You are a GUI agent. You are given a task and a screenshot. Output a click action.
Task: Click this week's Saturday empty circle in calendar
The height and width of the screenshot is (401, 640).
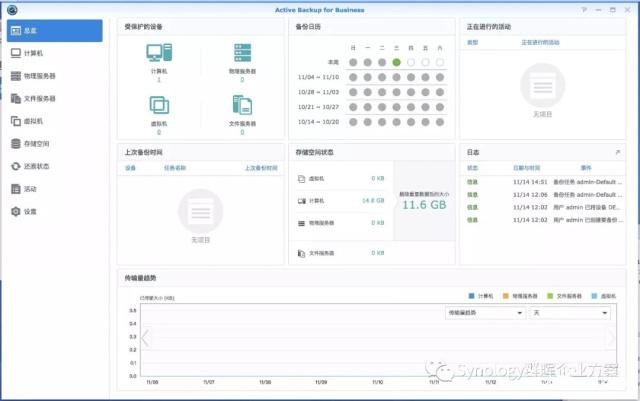[x=440, y=62]
